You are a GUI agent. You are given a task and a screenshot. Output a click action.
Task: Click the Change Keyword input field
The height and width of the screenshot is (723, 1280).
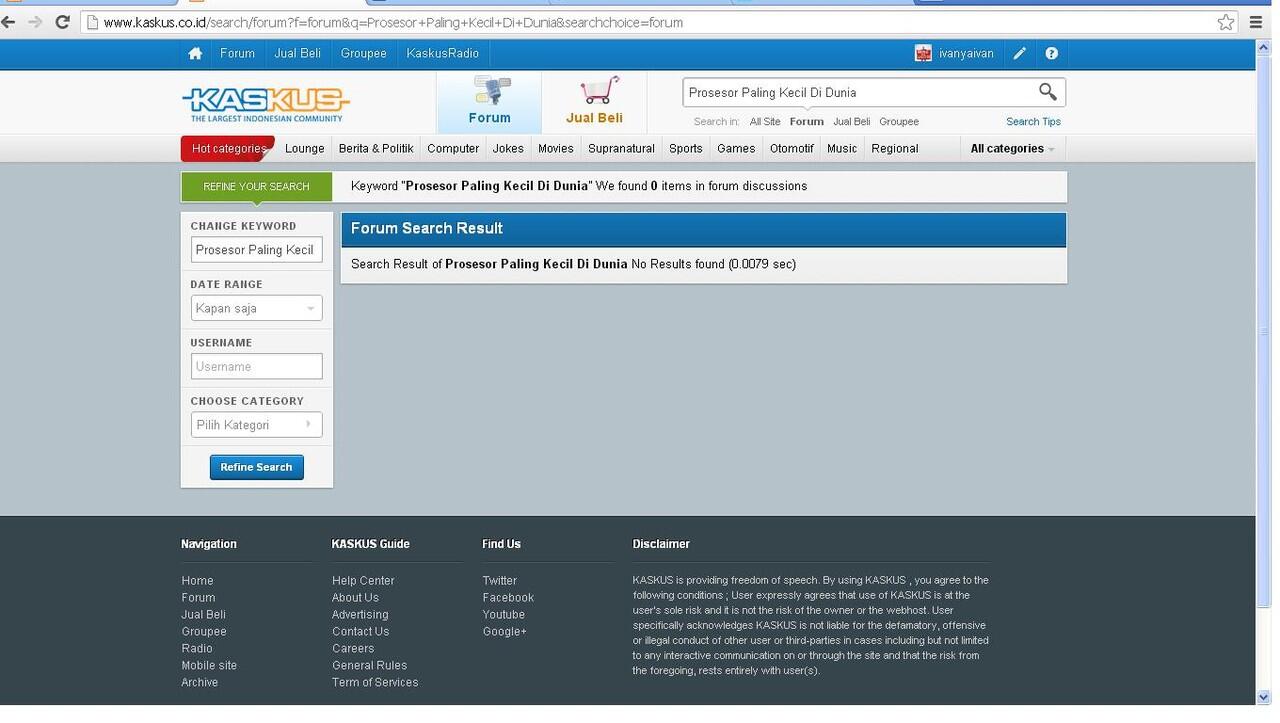(x=257, y=250)
